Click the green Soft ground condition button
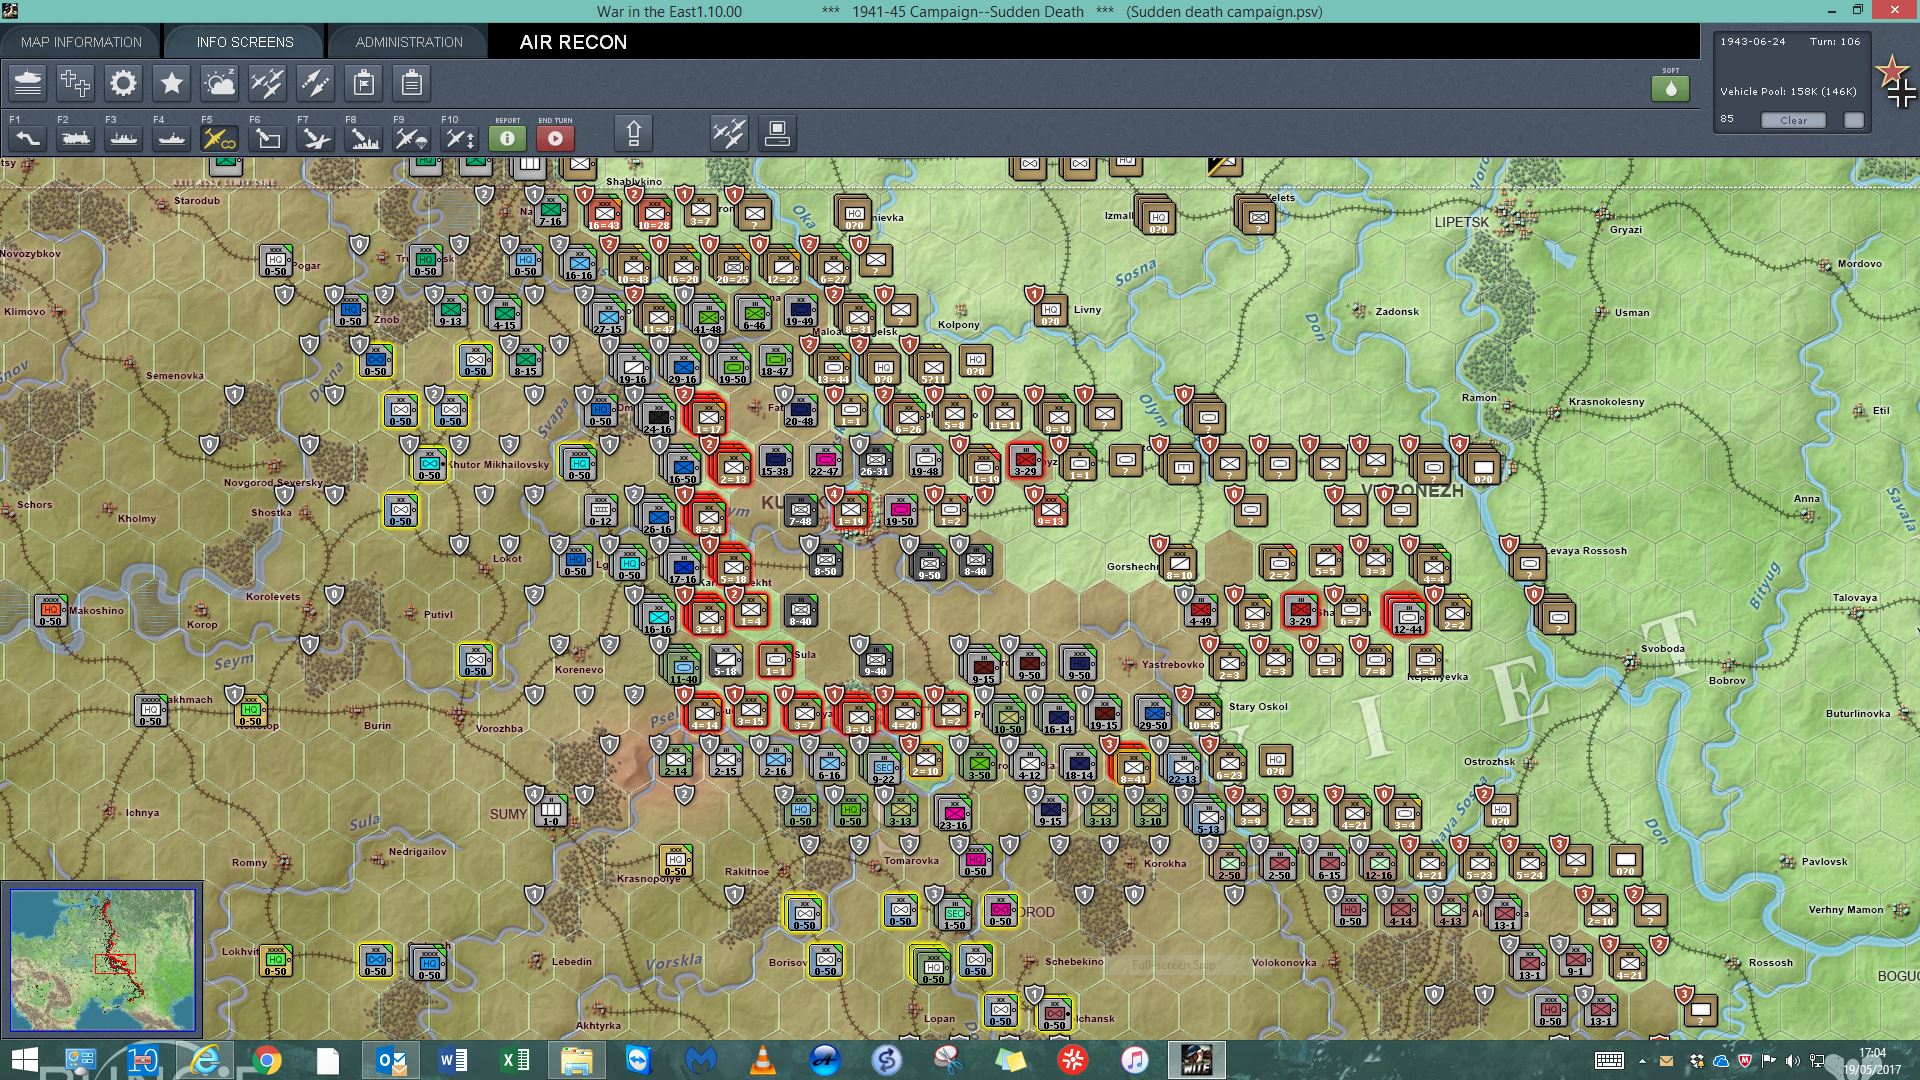The image size is (1920, 1080). coord(1670,88)
